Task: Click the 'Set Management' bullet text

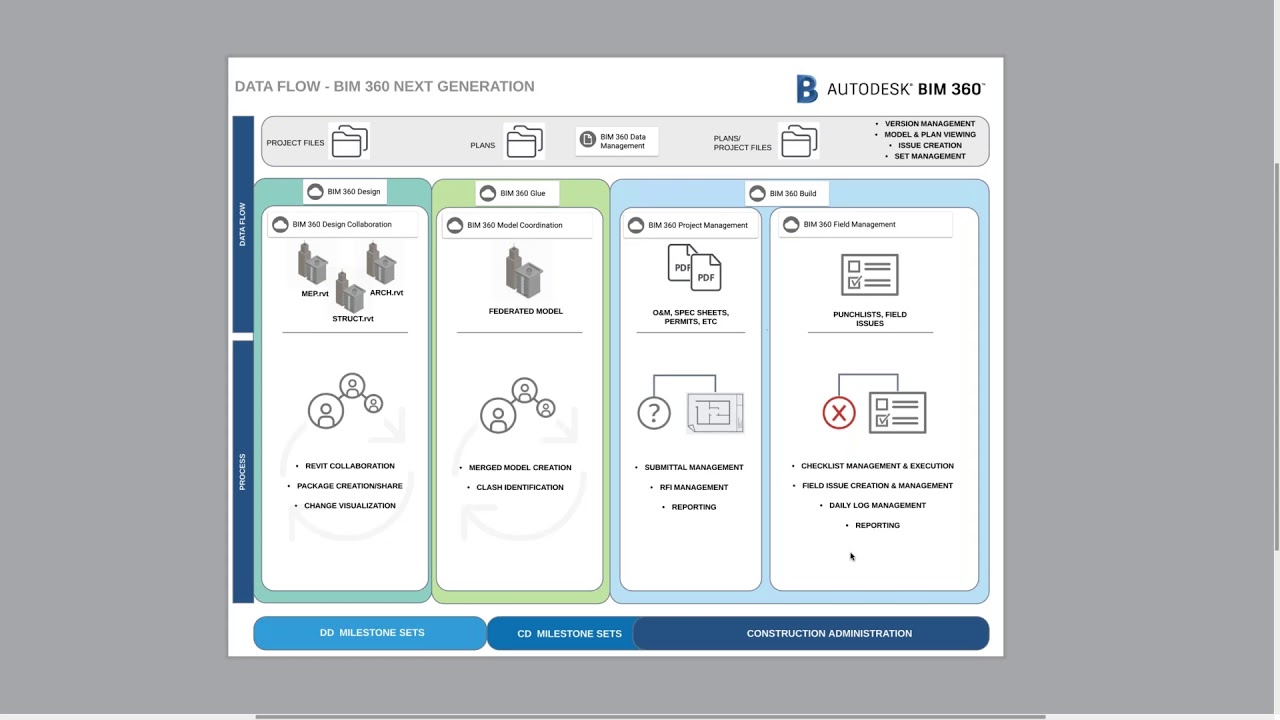Action: [930, 156]
